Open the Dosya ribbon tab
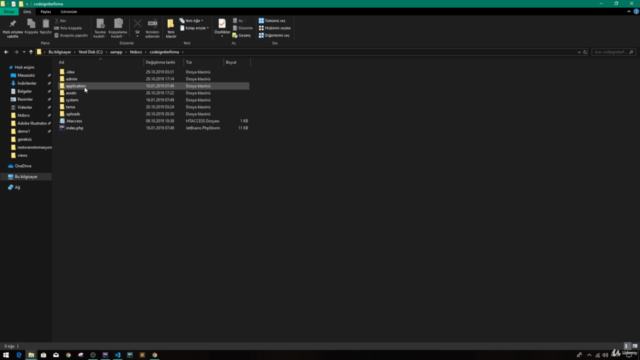This screenshot has width=640, height=360. point(9,12)
